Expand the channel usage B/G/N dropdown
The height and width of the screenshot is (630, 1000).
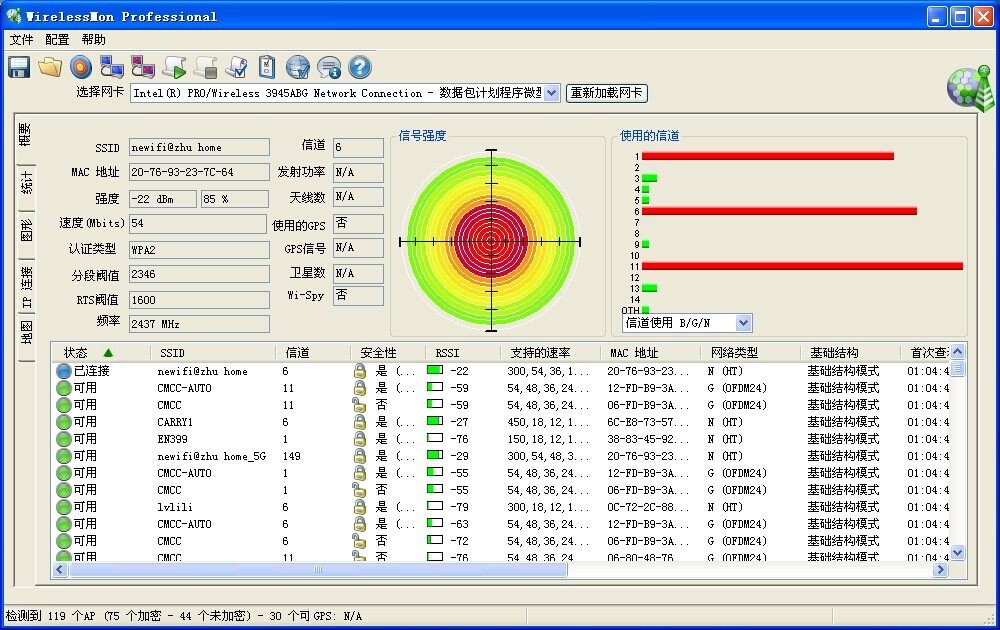743,323
